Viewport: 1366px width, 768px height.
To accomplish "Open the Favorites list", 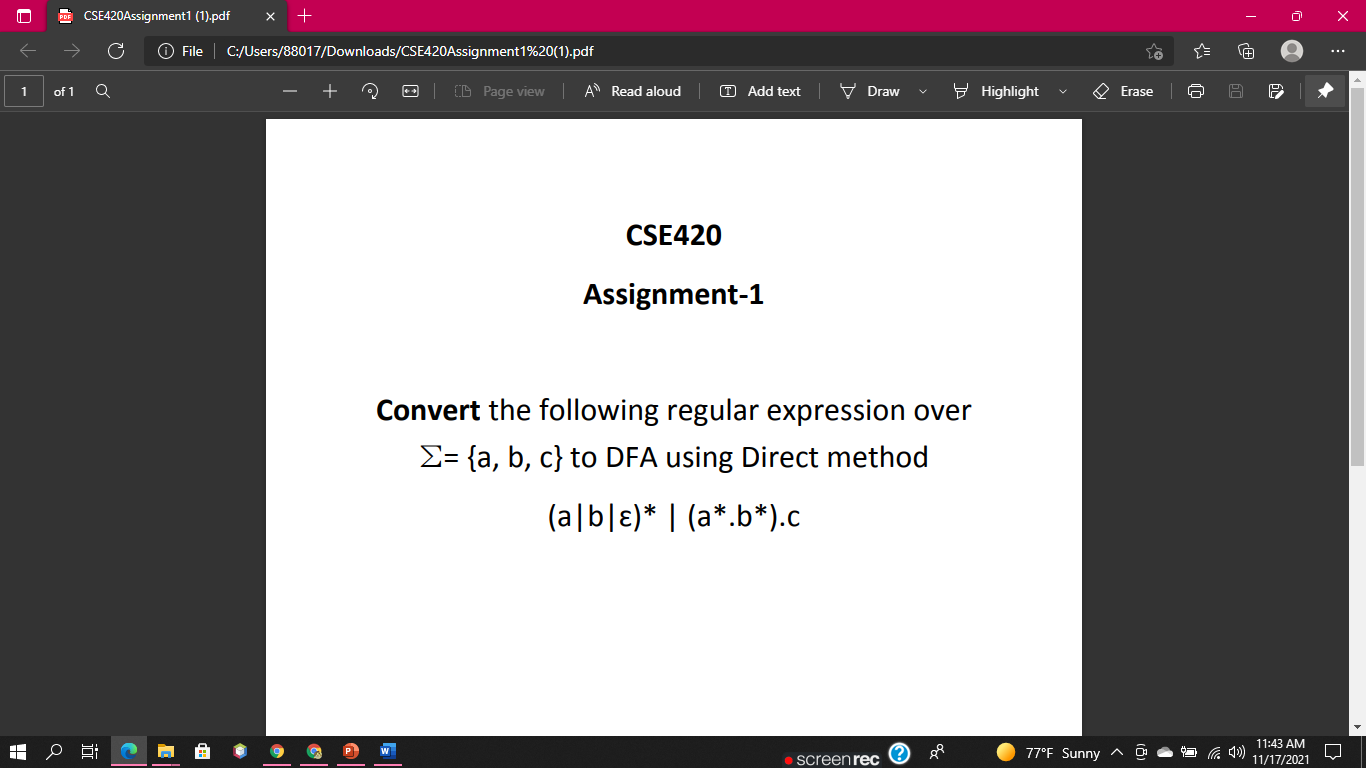I will point(1202,51).
